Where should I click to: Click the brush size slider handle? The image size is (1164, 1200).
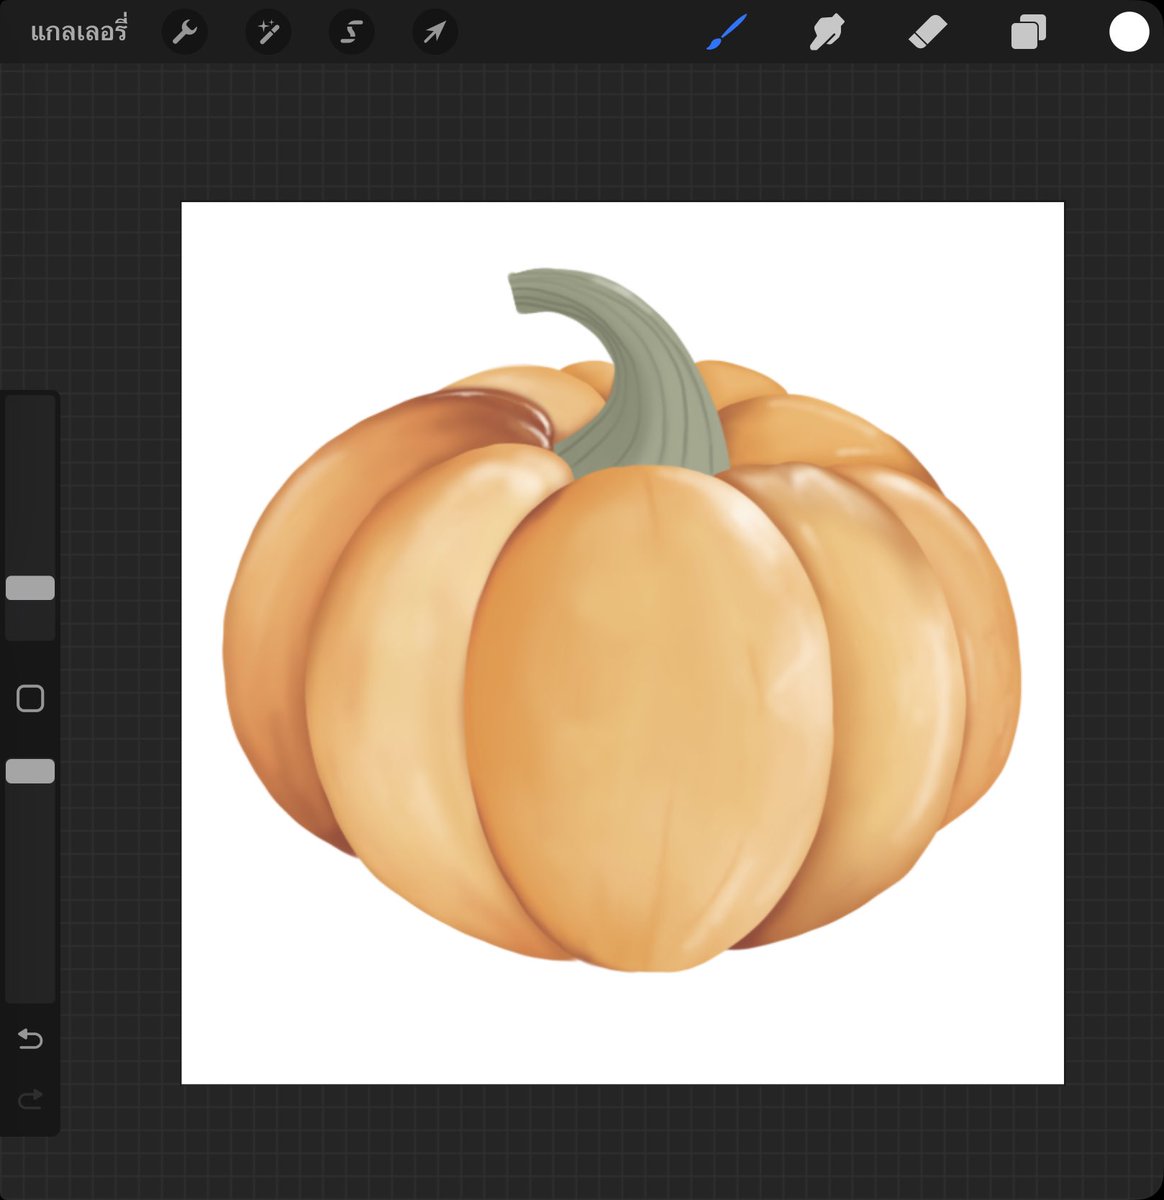pos(30,588)
